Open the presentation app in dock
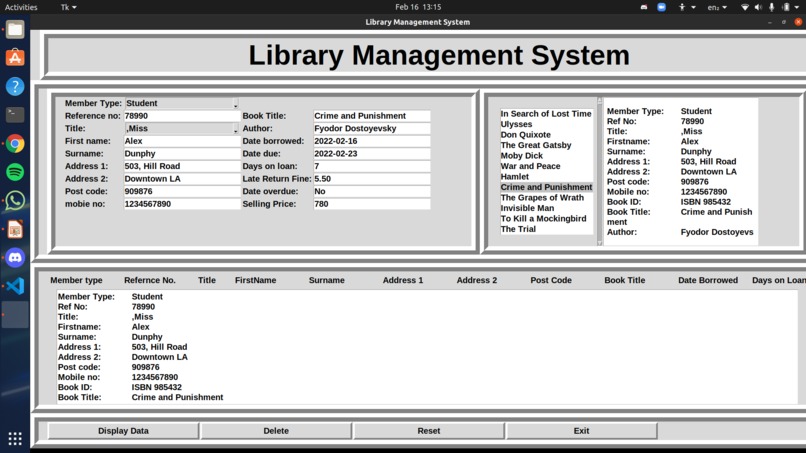 coord(15,229)
